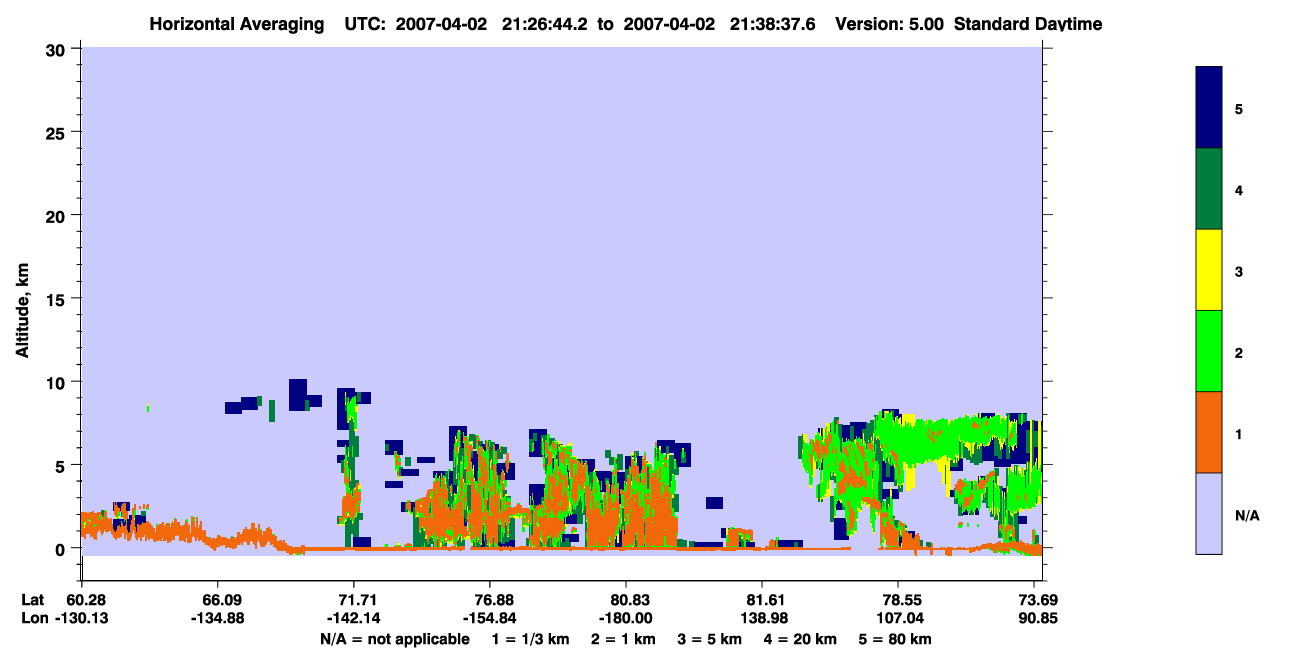This screenshot has height=667, width=1300.
Task: Click the altitude tick label 15
Action: coord(58,299)
